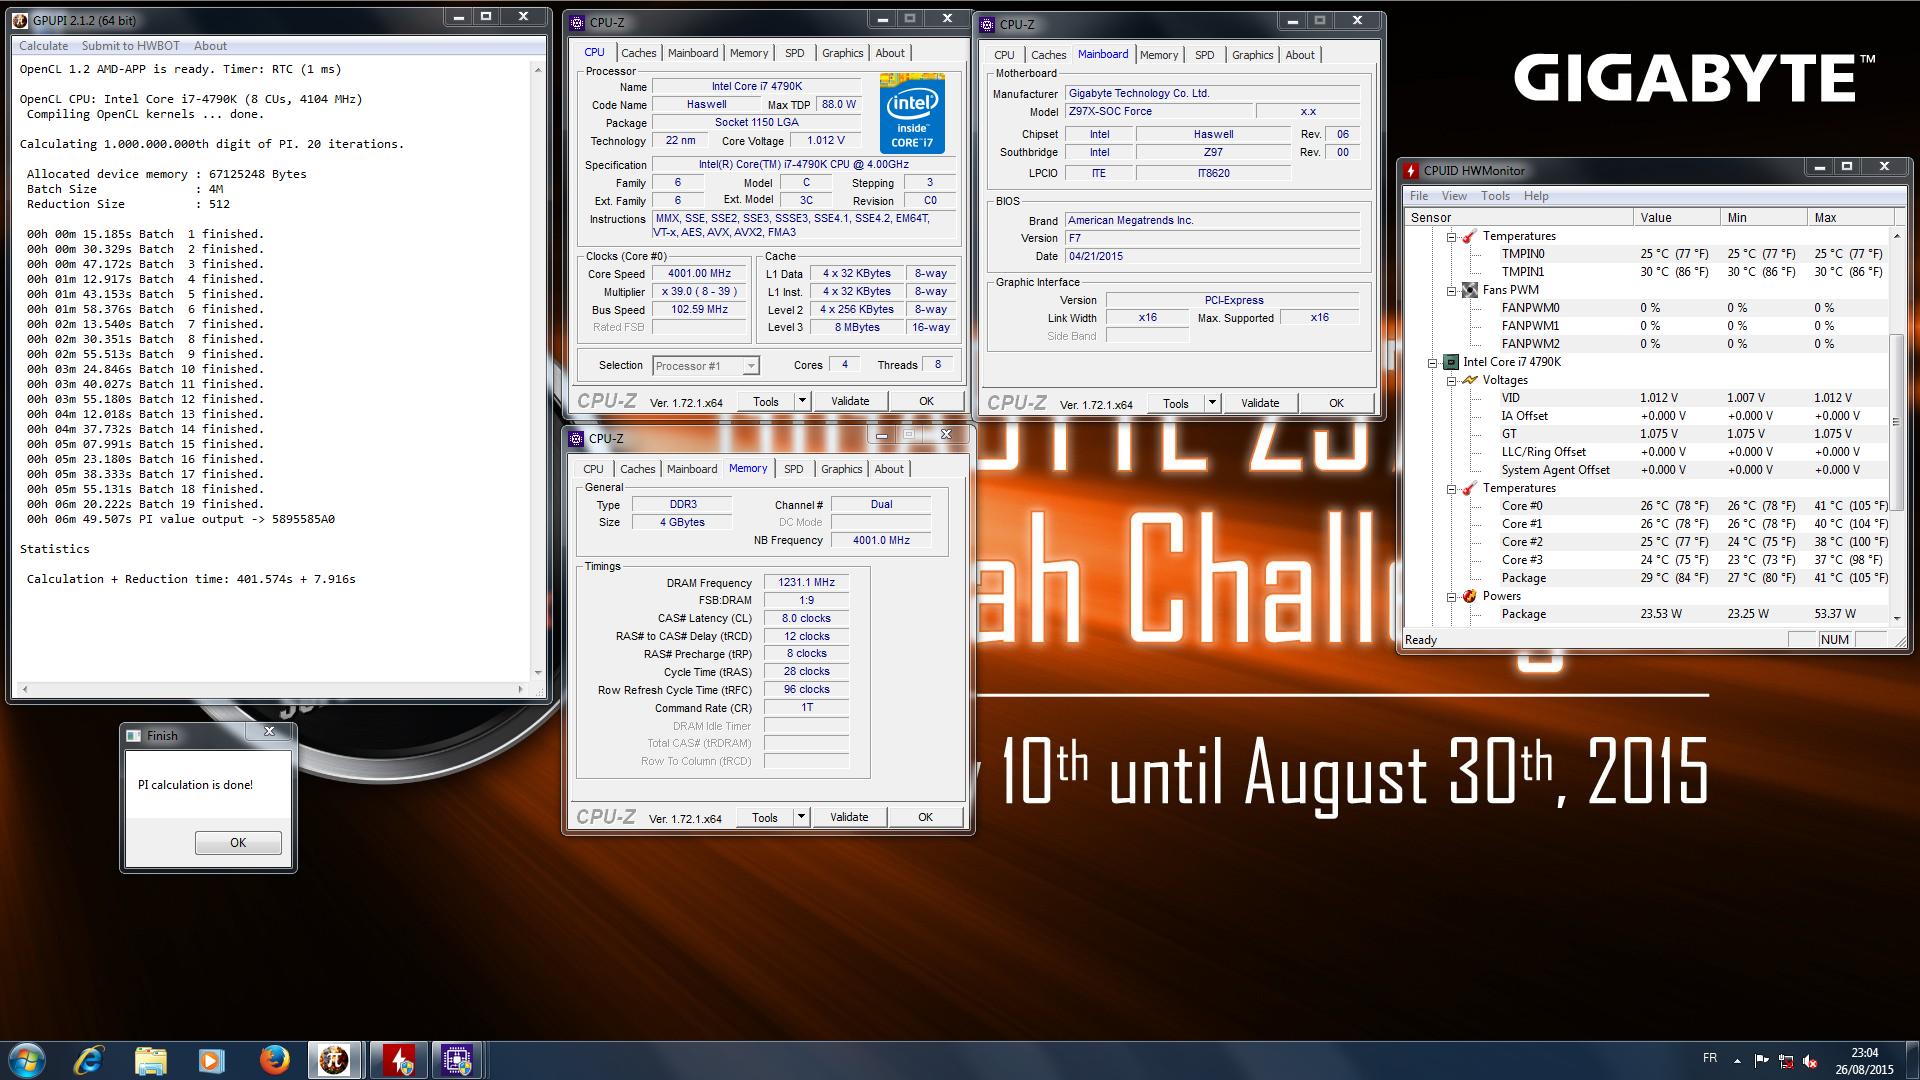Click thermometer icon beside top Temperatures node
1920x1080 pixels.
(x=1469, y=236)
